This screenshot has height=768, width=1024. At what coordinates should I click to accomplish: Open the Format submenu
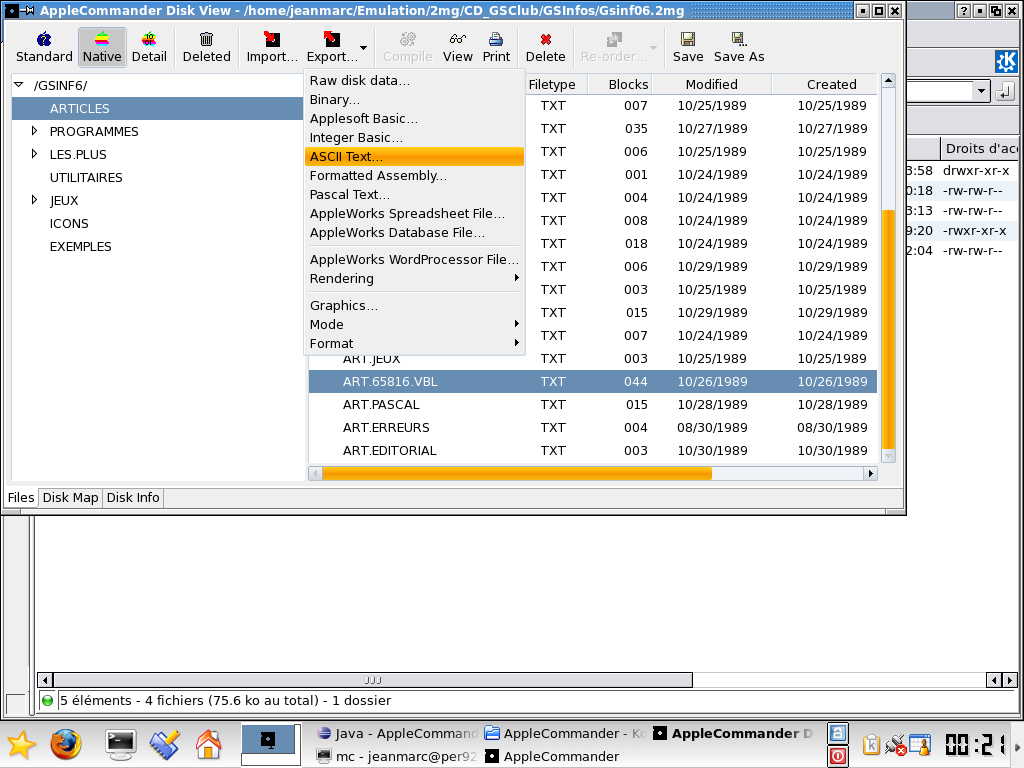[x=414, y=343]
